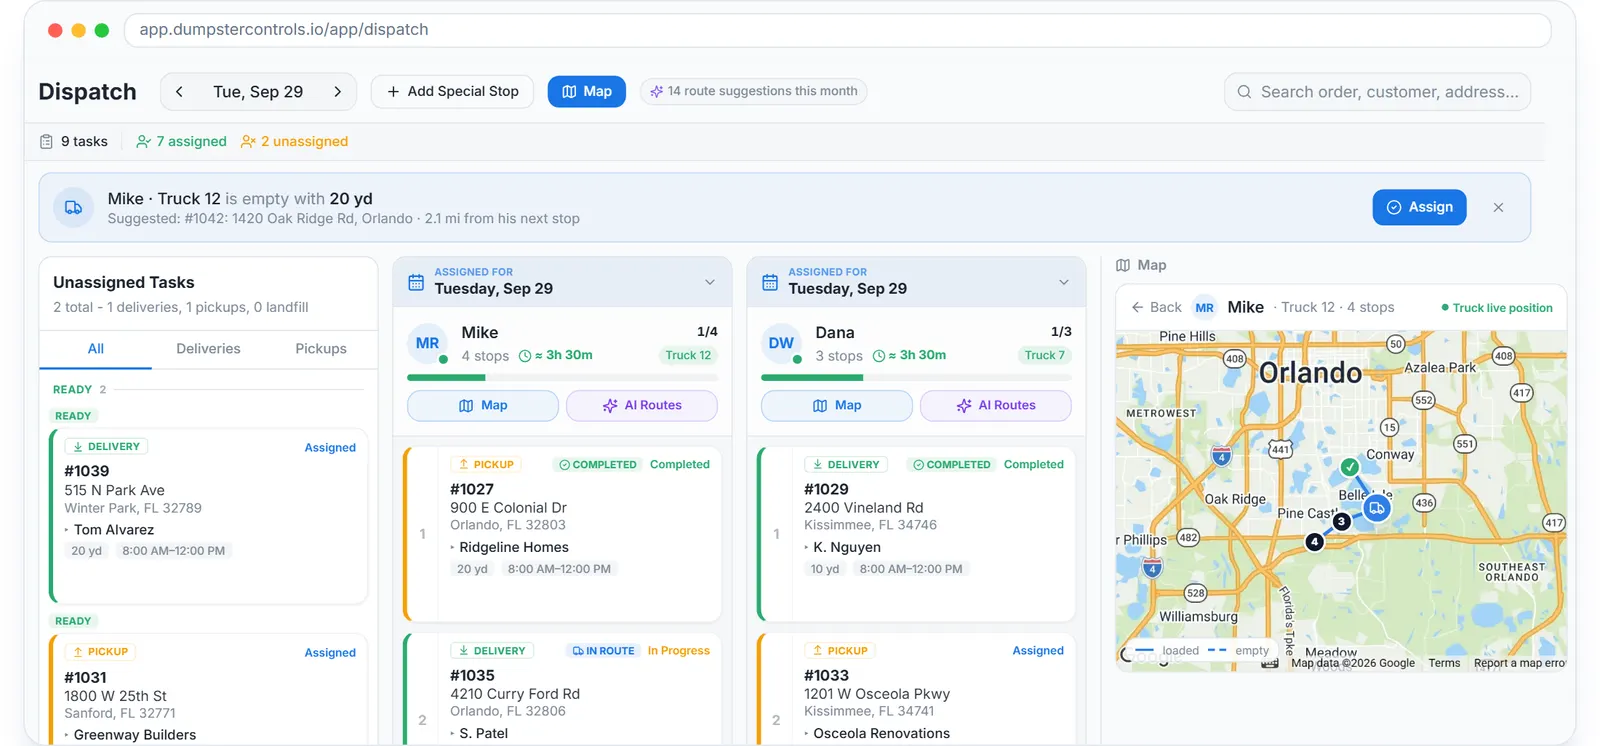This screenshot has height=746, width=1600.
Task: Click the MR badge in map header
Action: 1205,308
